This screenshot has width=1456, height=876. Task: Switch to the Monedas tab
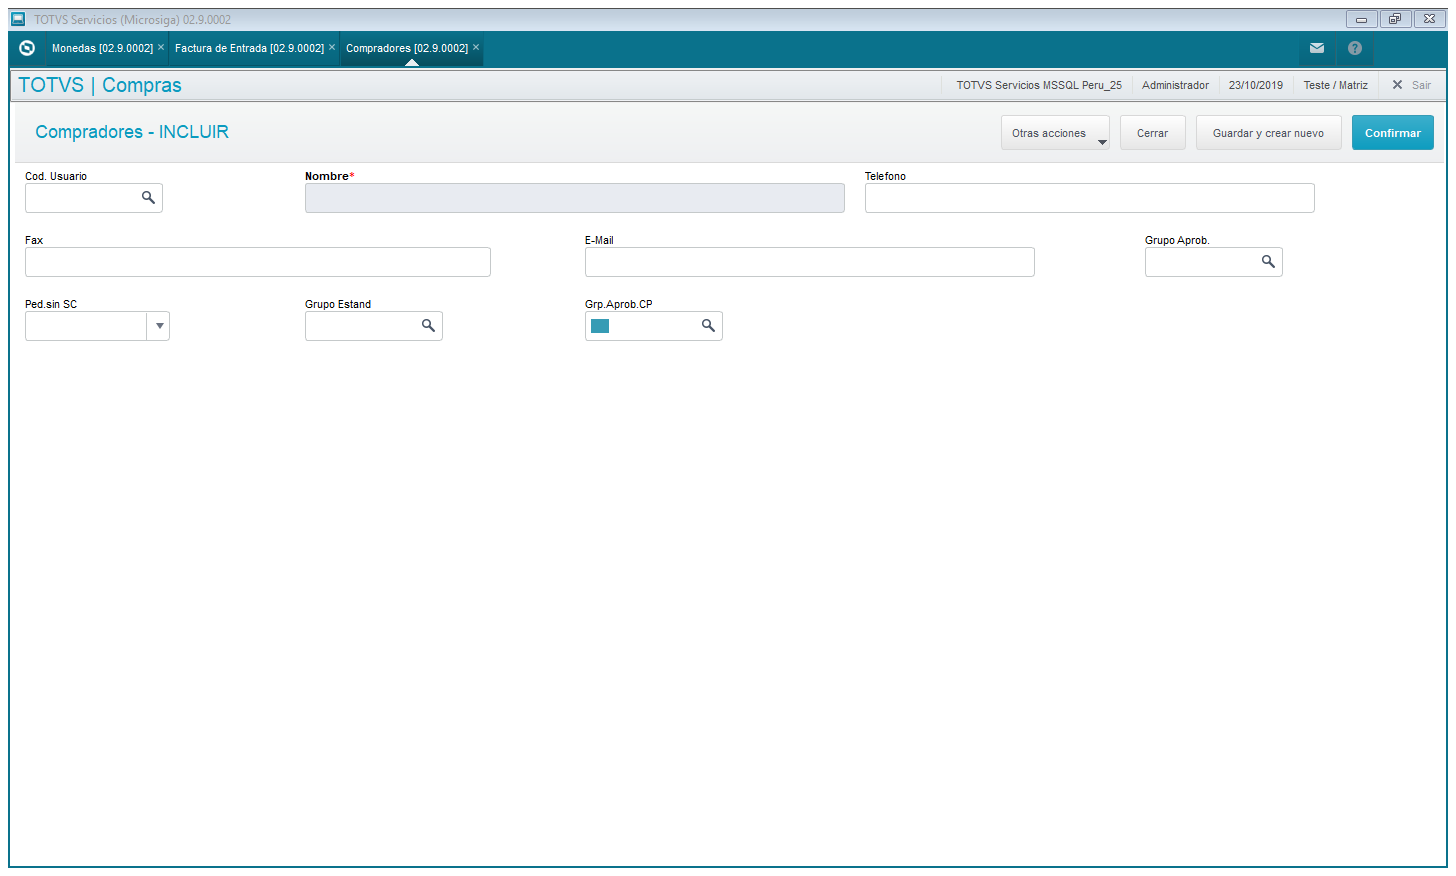click(x=102, y=48)
